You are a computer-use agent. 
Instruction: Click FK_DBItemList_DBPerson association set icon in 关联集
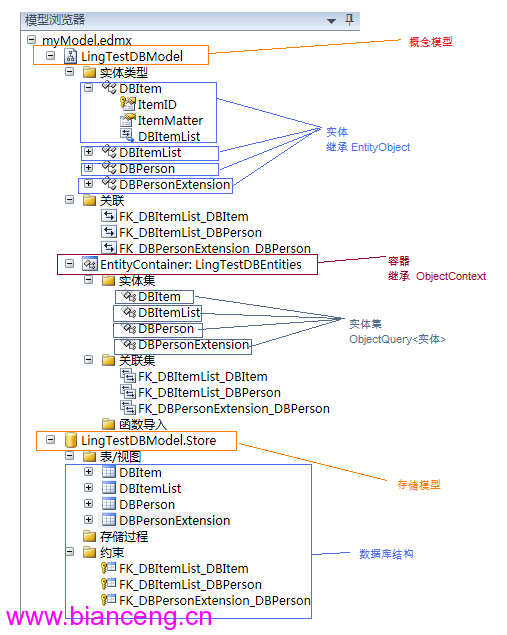128,392
